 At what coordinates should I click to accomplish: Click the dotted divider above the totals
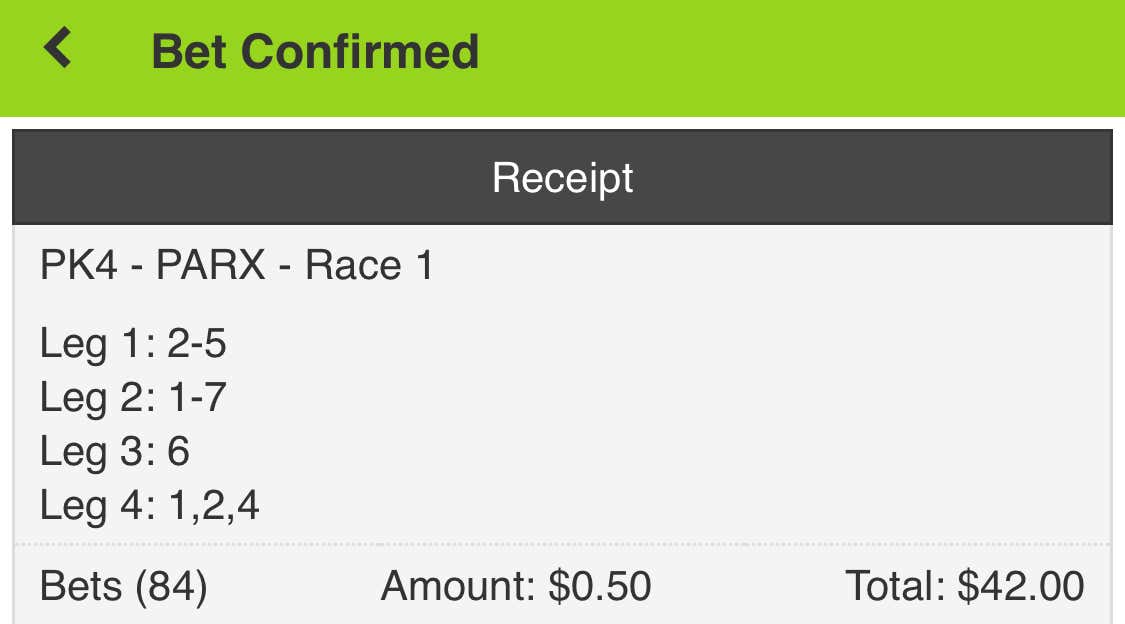tap(562, 545)
